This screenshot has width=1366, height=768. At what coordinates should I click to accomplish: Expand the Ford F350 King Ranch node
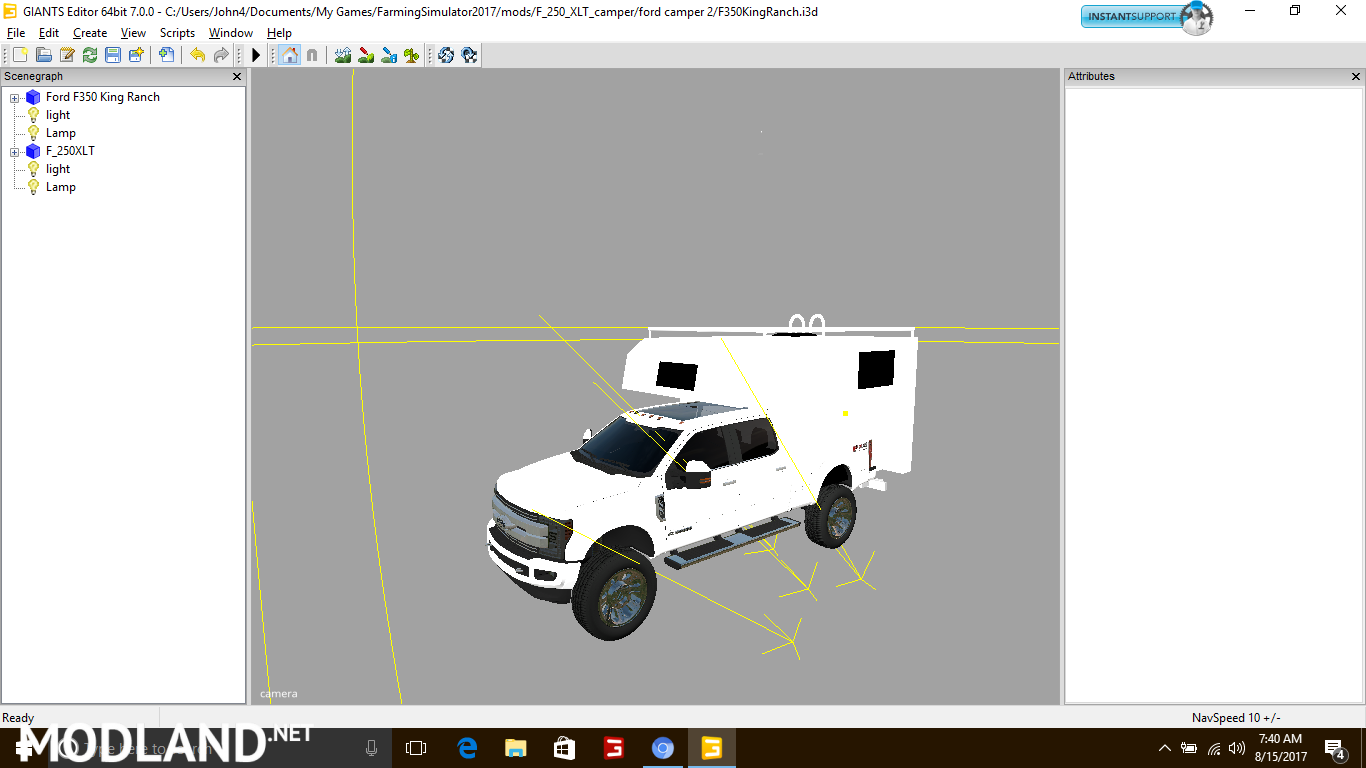click(13, 97)
